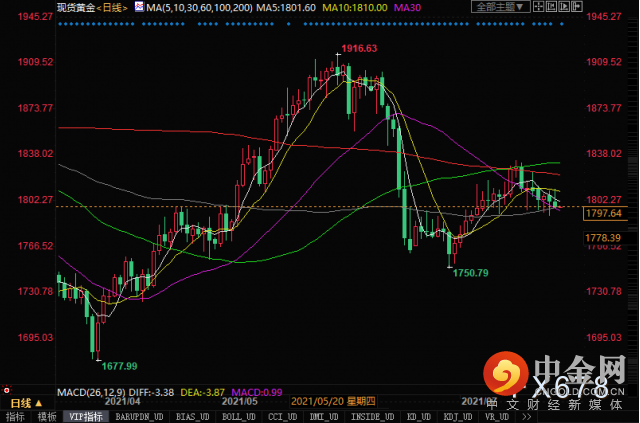Click the crosshair cursor icon
The height and width of the screenshot is (423, 640).
(x=538, y=7)
